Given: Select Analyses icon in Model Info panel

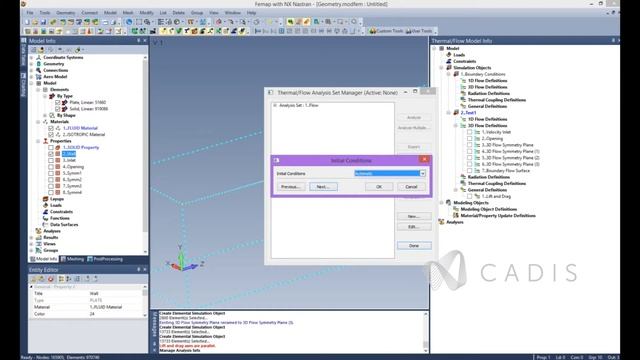Looking at the screenshot, I should pos(39,231).
